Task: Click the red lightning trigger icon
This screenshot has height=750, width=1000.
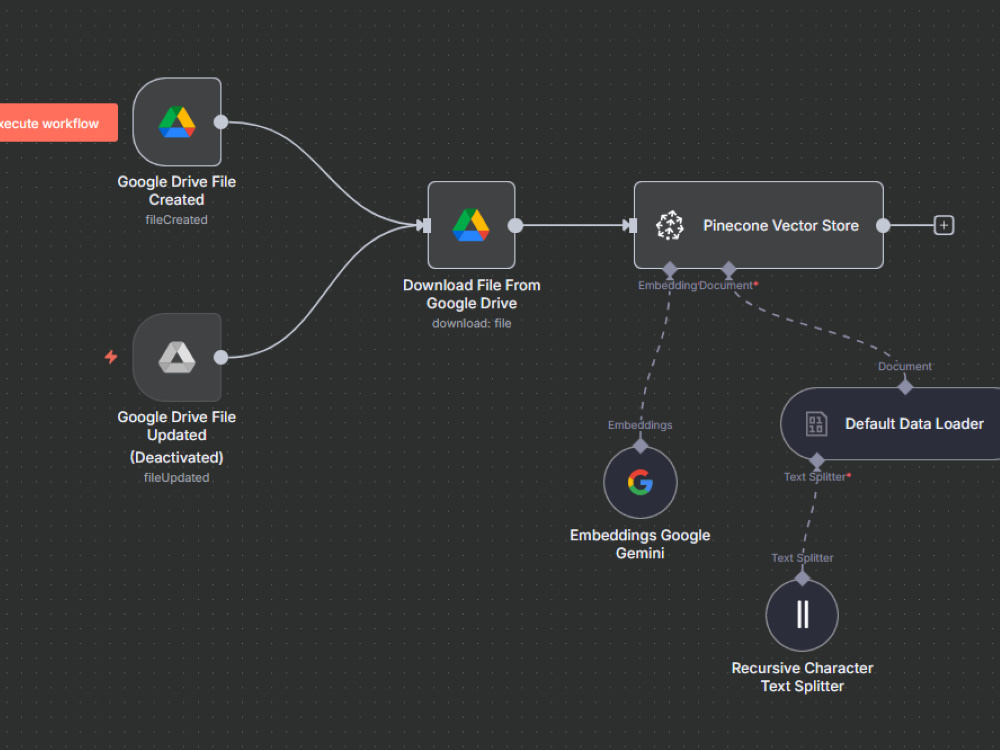Action: pos(111,357)
